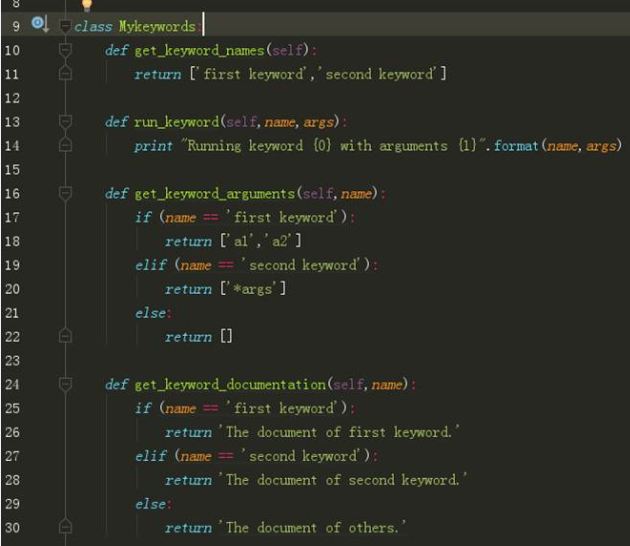
Task: Click args parameter in run_keyword signature
Action: (319, 123)
